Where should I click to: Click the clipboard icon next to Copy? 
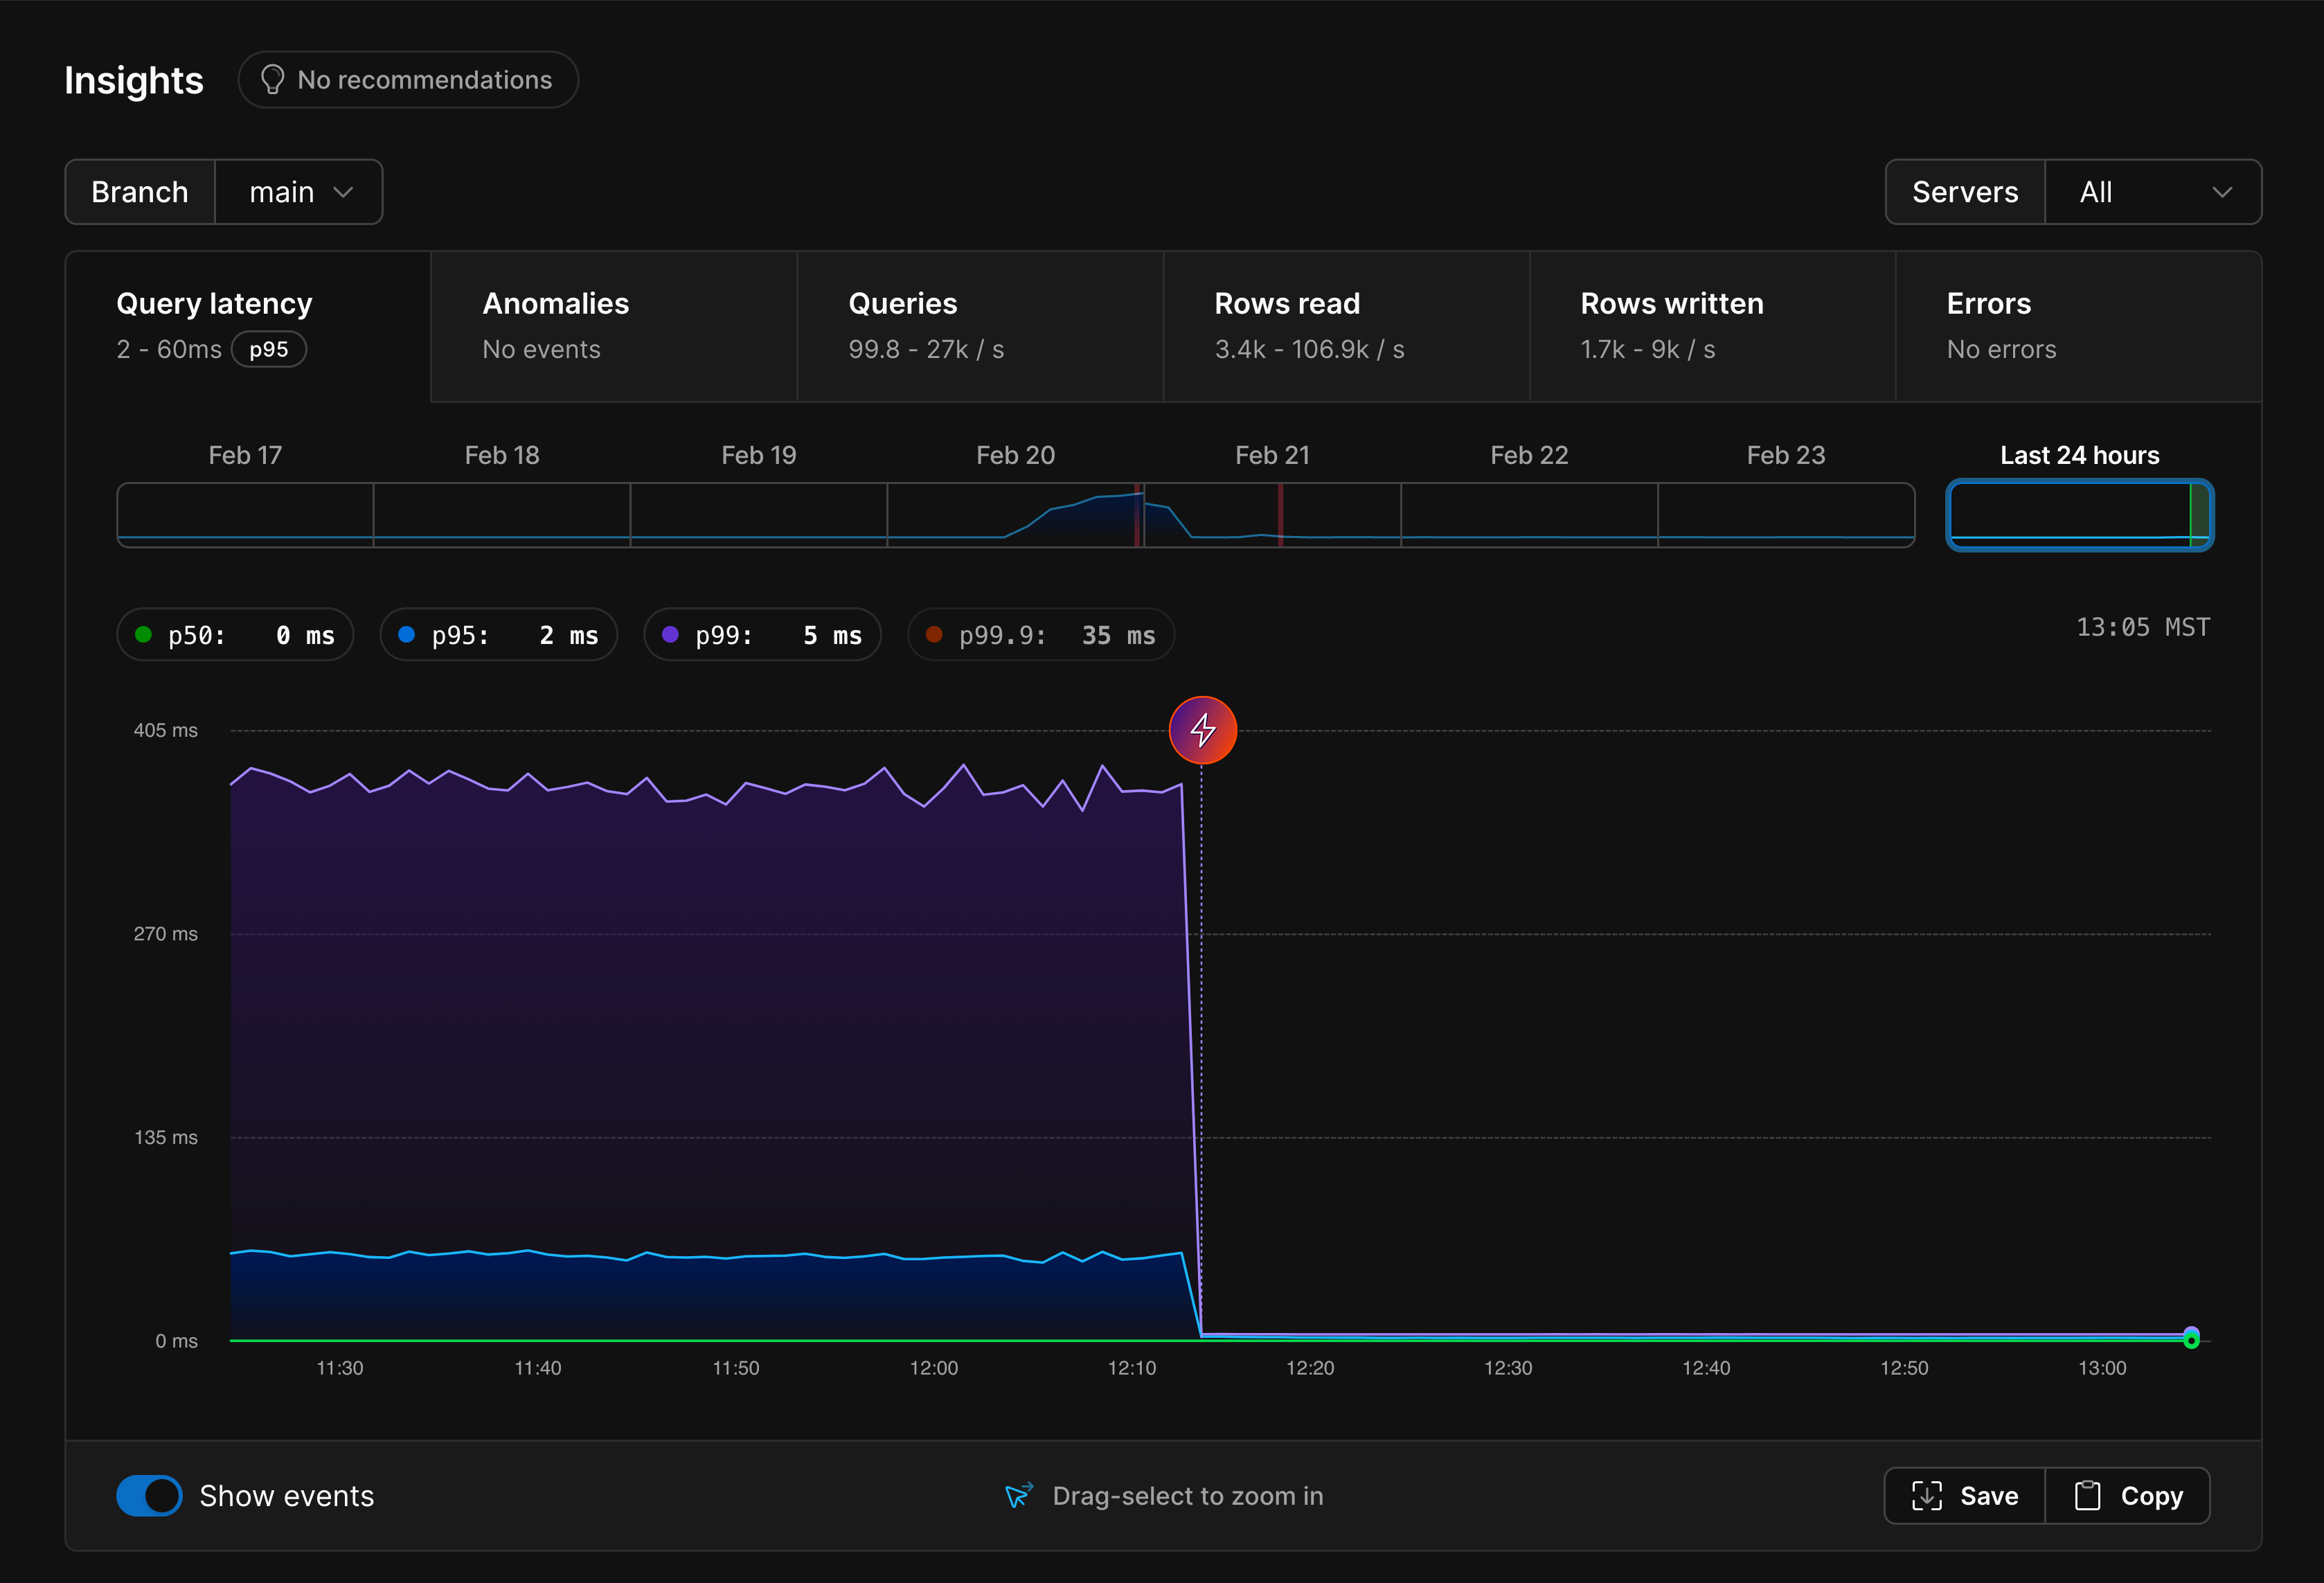[2089, 1495]
